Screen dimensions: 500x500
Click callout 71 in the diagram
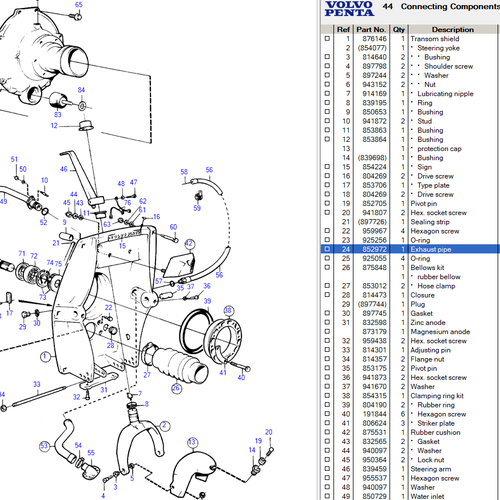22,254
